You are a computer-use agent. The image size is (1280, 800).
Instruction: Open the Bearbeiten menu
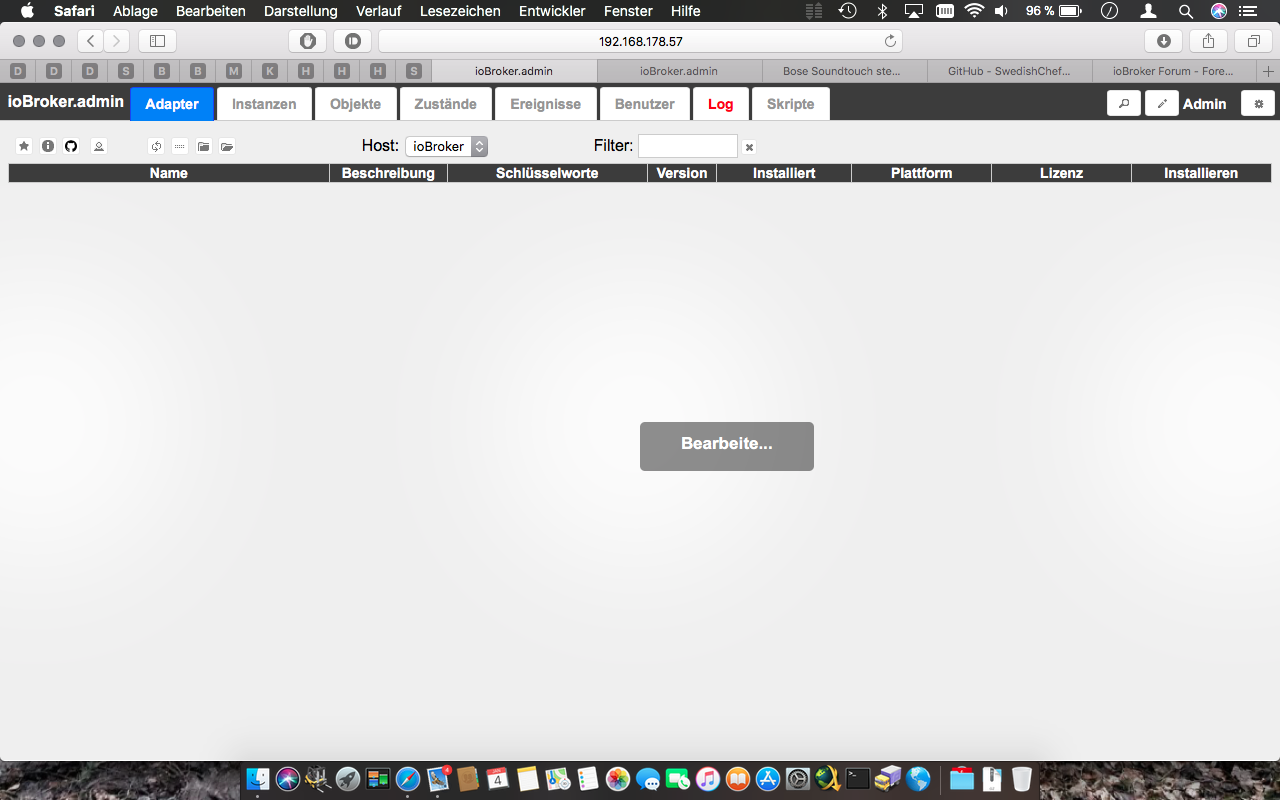(x=211, y=11)
